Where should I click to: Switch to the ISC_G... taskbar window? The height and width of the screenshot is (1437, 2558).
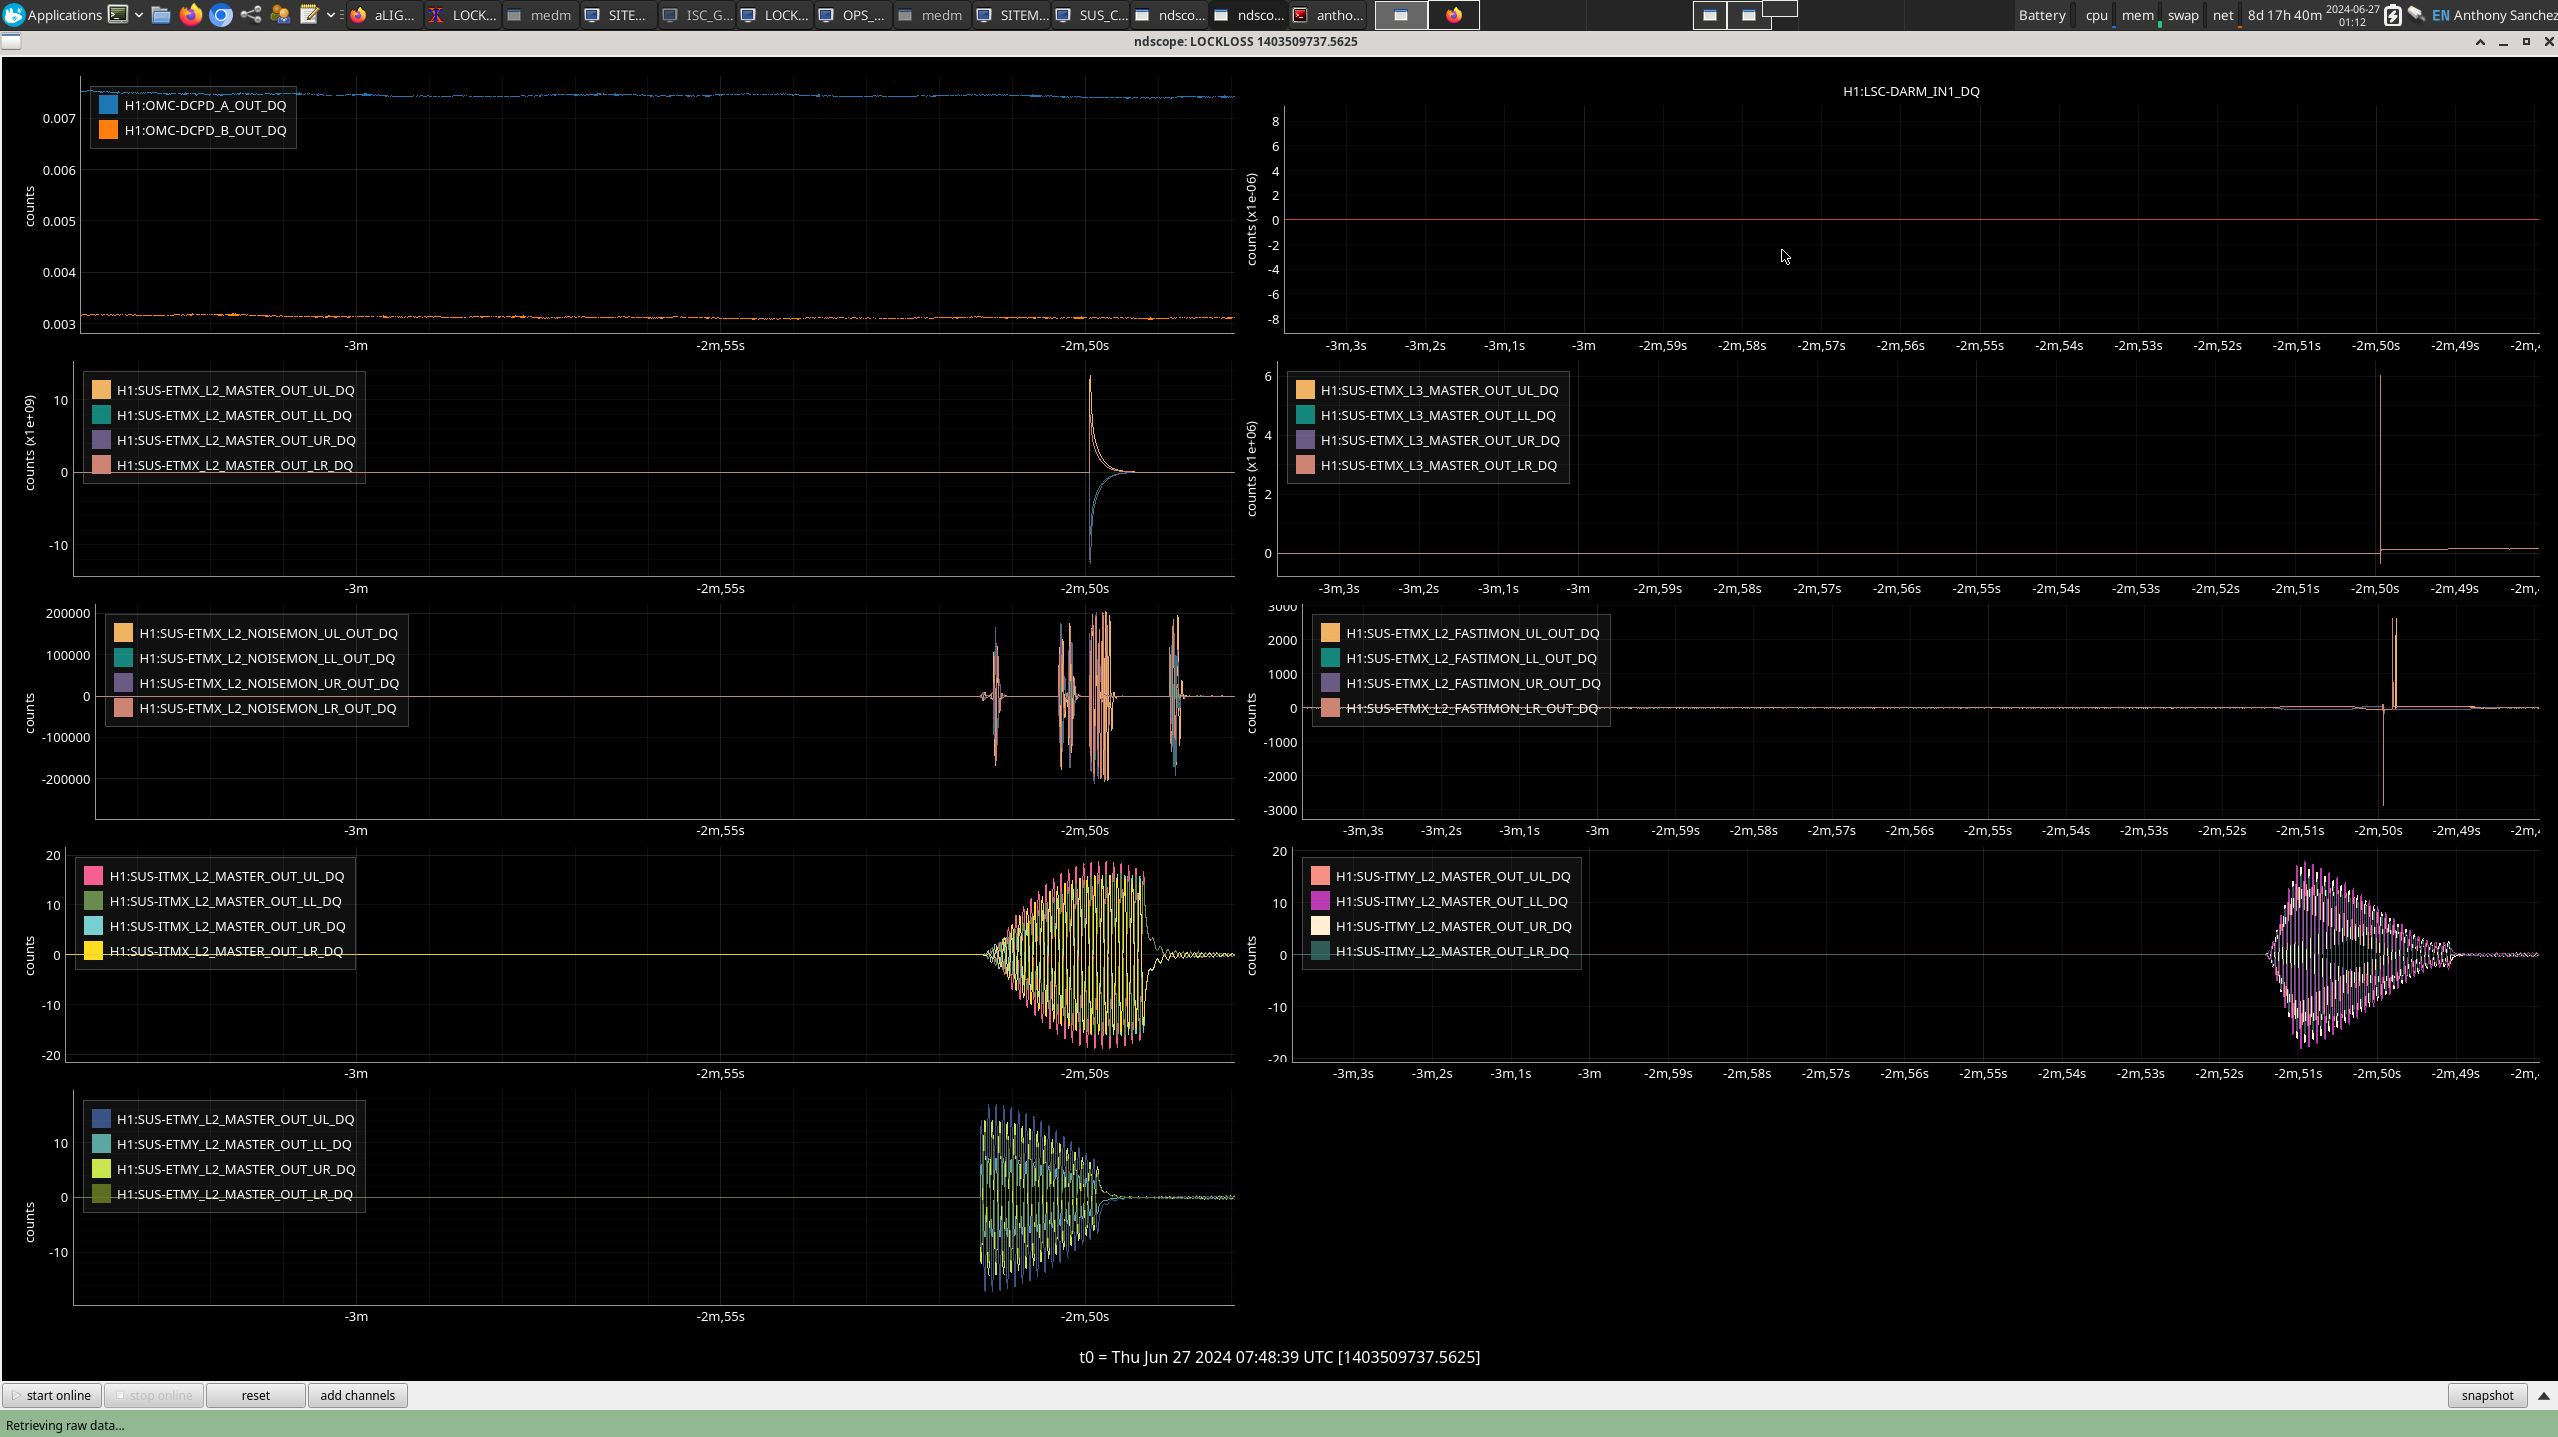pos(697,15)
